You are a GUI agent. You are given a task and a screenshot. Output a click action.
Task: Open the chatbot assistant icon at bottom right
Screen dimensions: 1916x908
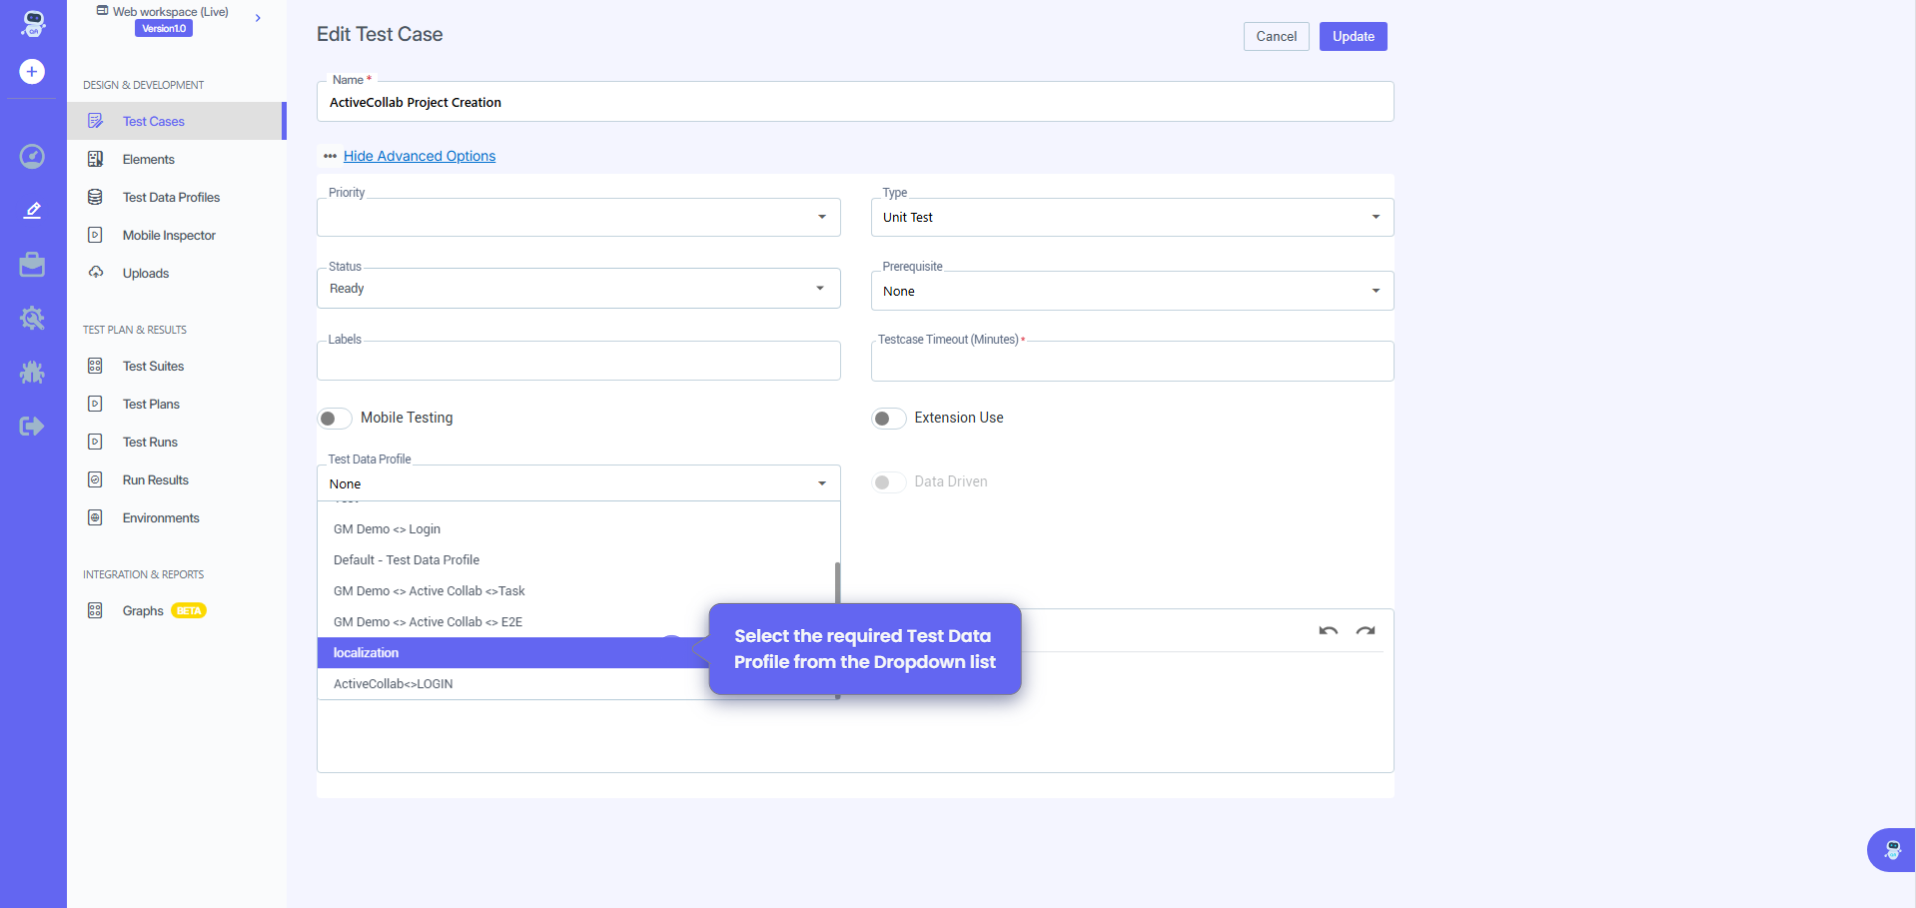[1891, 850]
